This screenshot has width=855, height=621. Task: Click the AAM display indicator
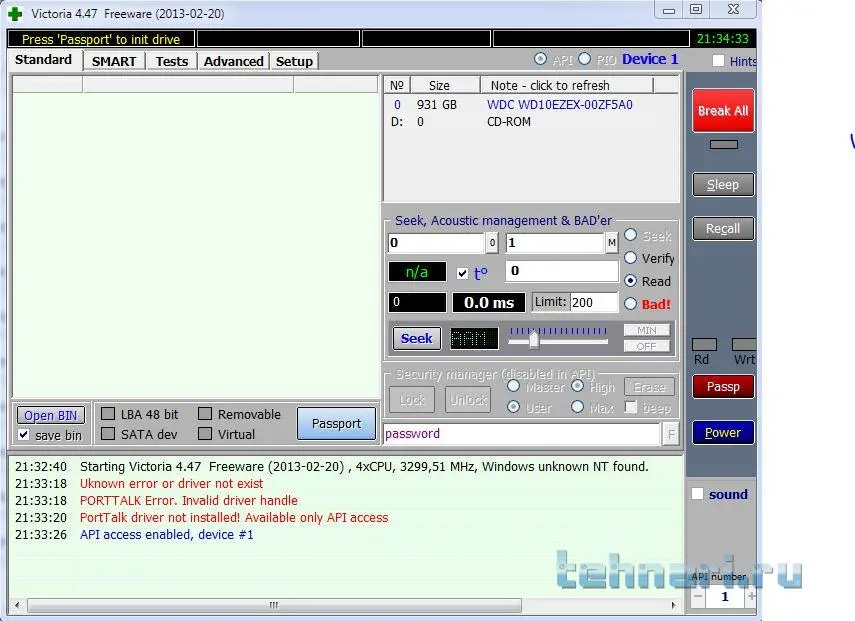(474, 339)
